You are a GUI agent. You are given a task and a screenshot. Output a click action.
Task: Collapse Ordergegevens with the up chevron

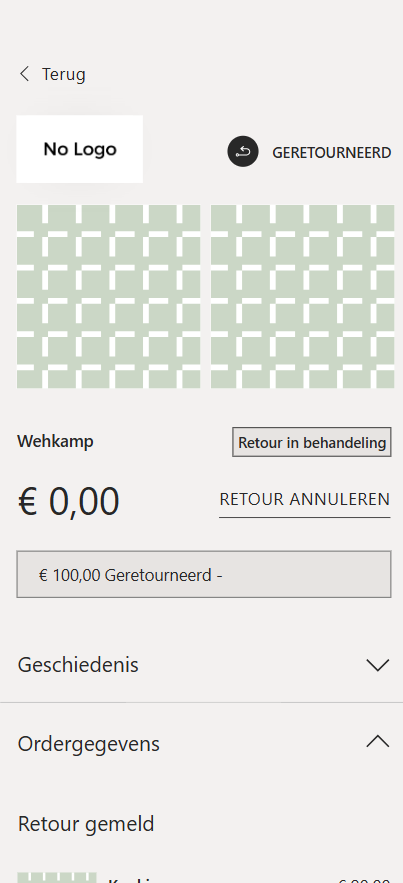pos(378,742)
